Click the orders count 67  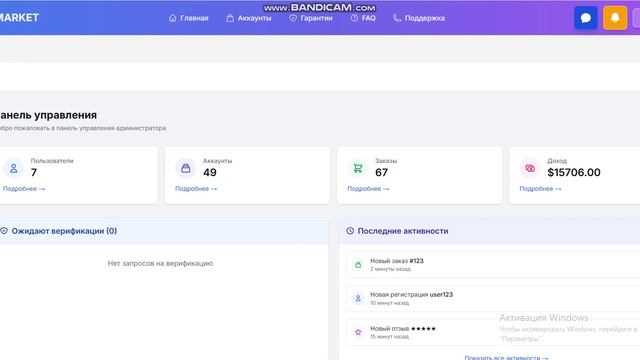[x=382, y=172]
